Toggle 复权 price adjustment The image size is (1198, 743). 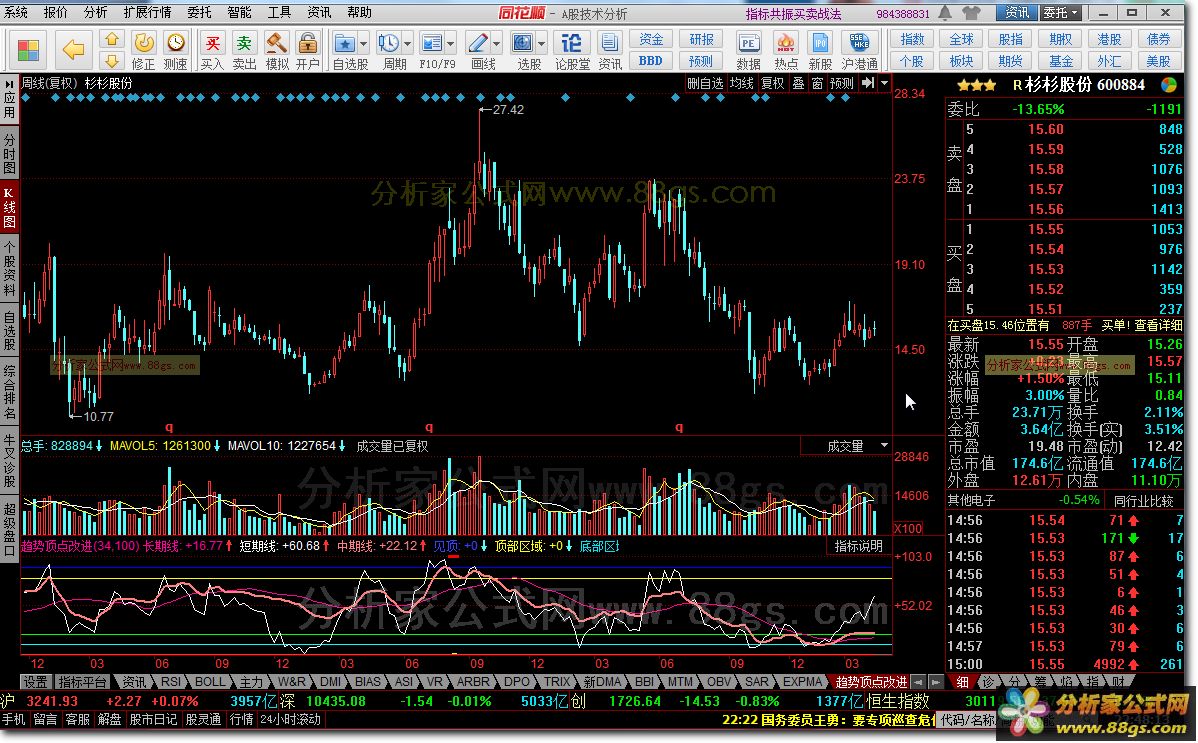point(772,83)
